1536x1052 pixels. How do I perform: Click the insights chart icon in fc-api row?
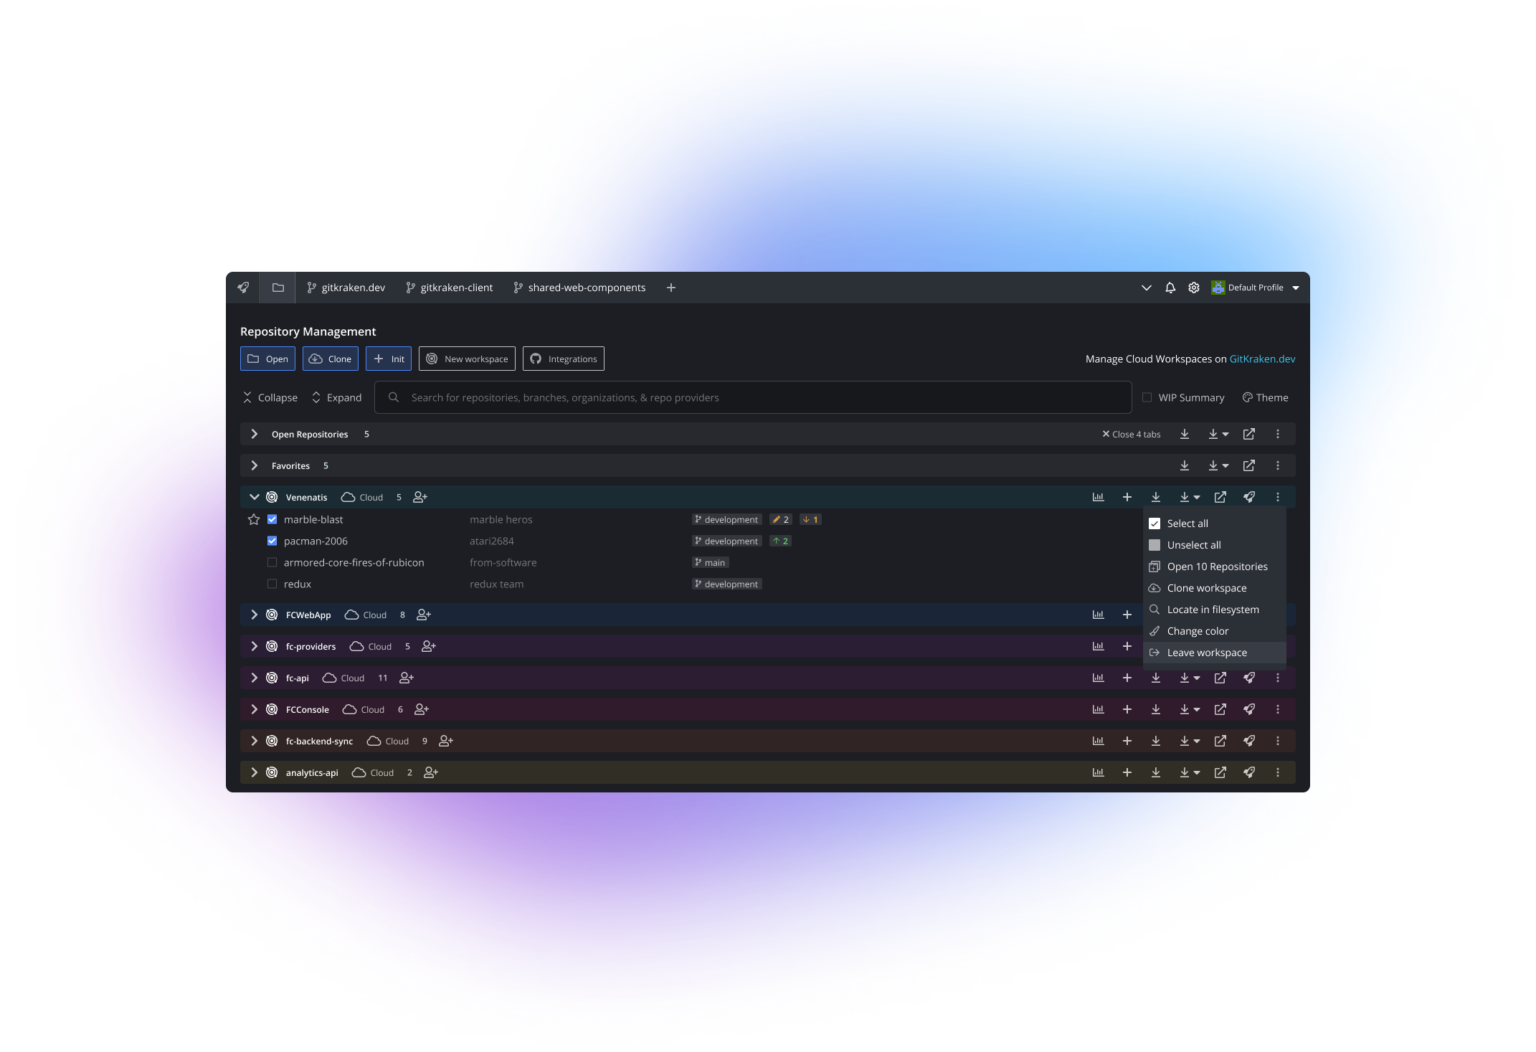point(1098,678)
